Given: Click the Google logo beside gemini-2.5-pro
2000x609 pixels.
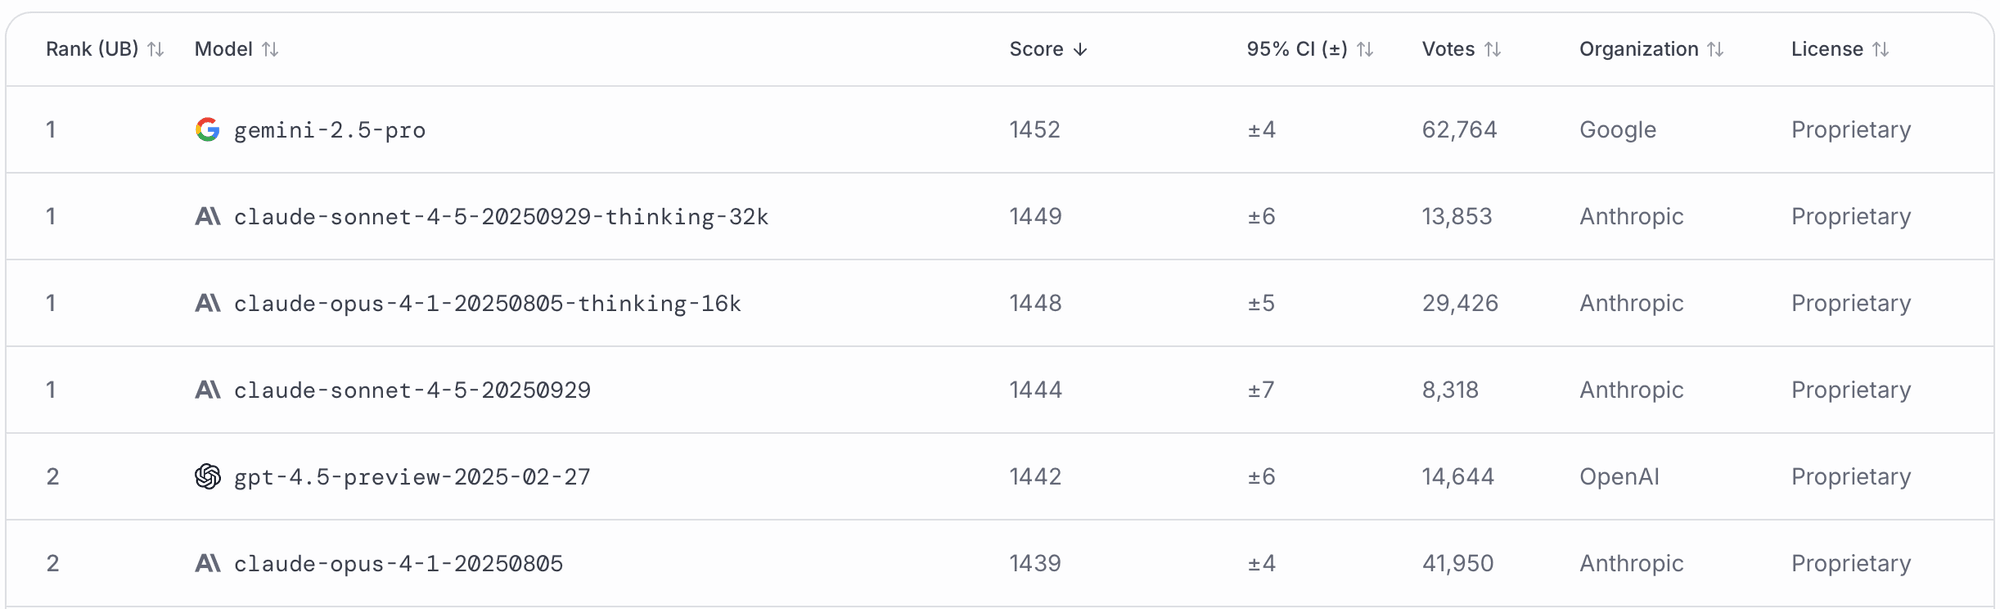Looking at the screenshot, I should pos(207,130).
